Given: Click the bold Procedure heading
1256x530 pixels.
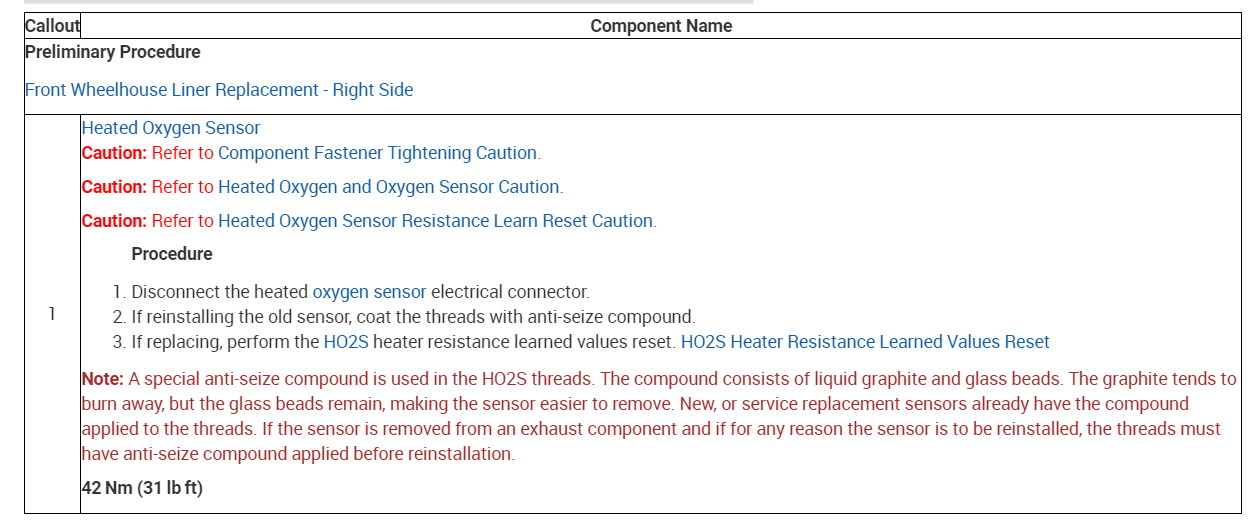Looking at the screenshot, I should pyautogui.click(x=172, y=254).
